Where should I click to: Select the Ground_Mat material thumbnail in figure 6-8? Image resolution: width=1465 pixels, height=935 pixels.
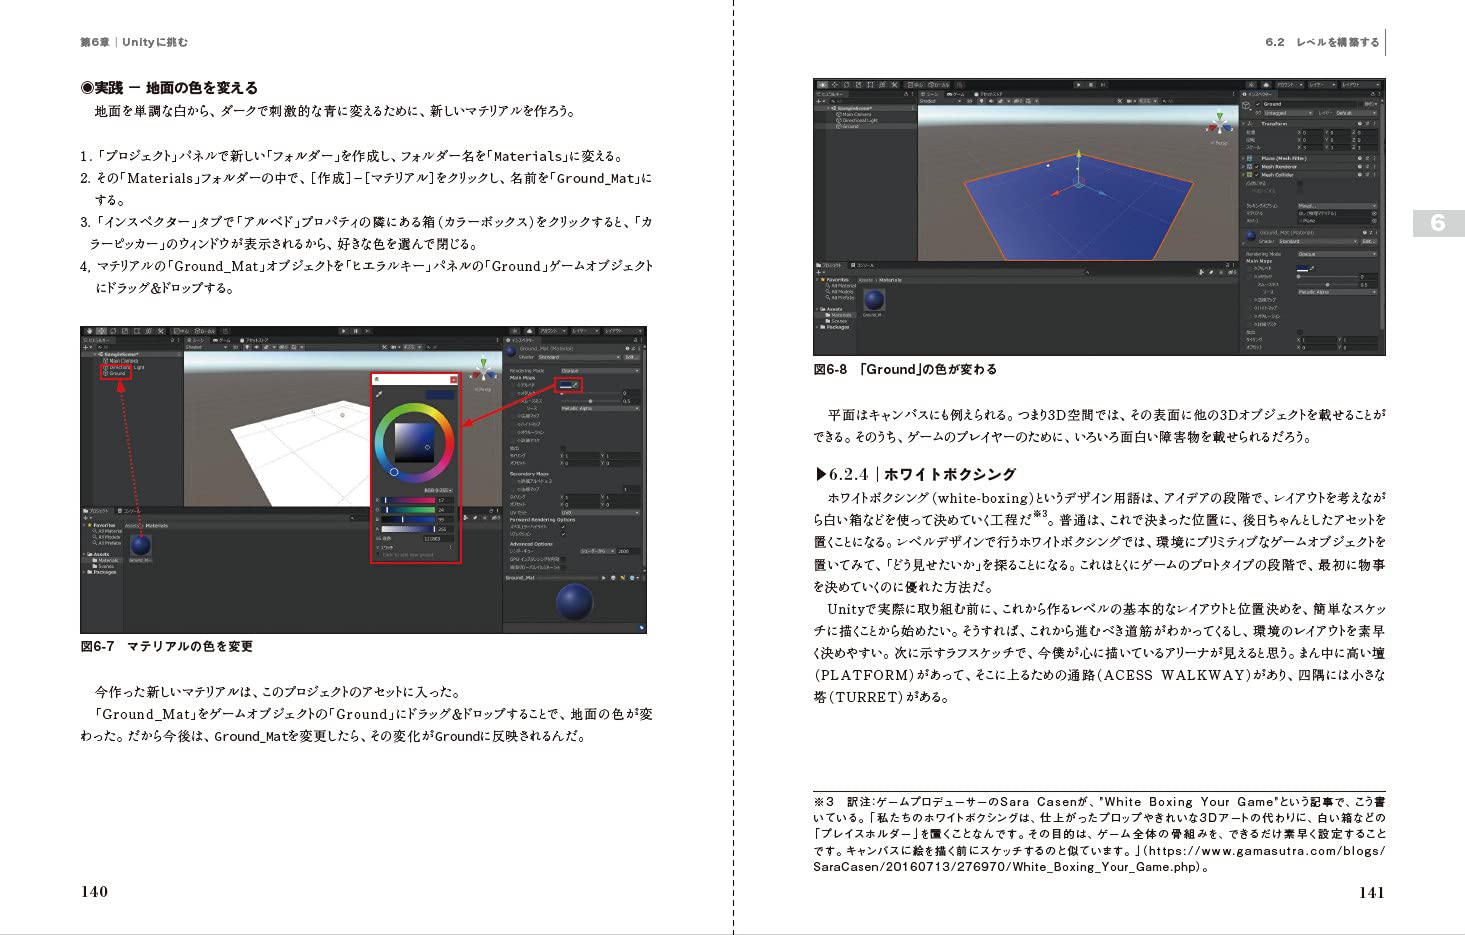point(874,300)
